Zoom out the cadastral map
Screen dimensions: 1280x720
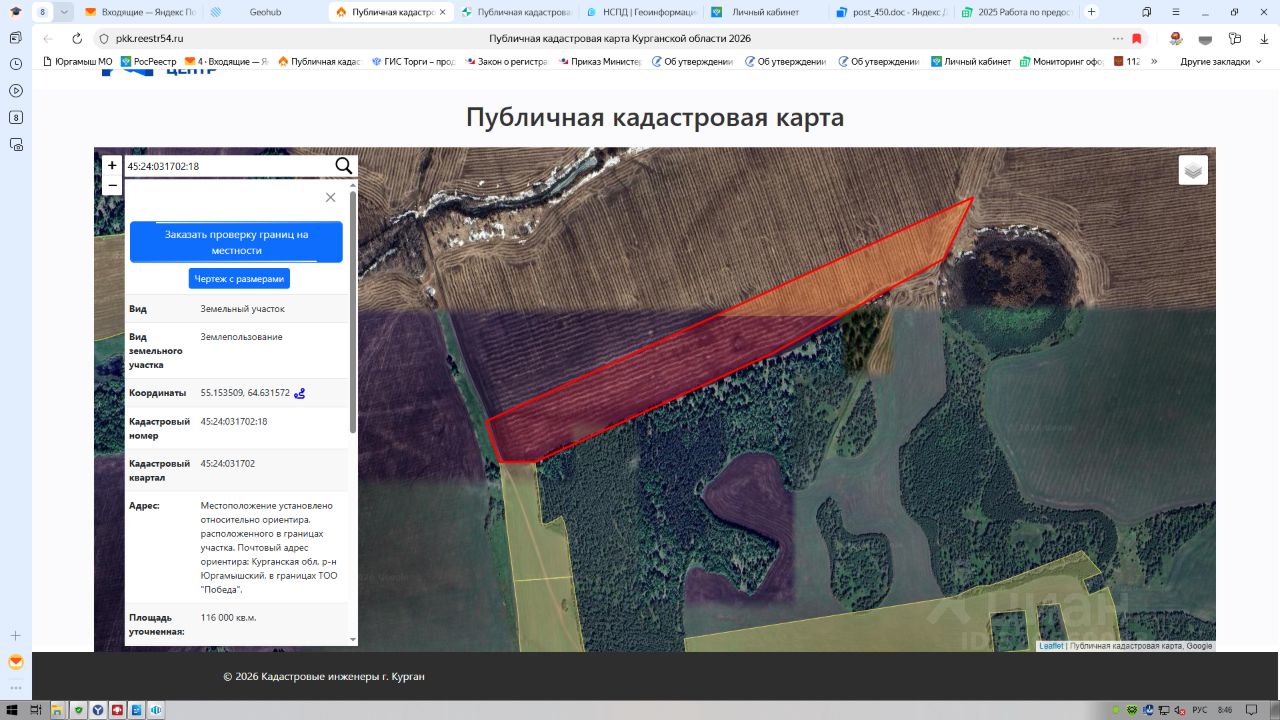[x=112, y=185]
